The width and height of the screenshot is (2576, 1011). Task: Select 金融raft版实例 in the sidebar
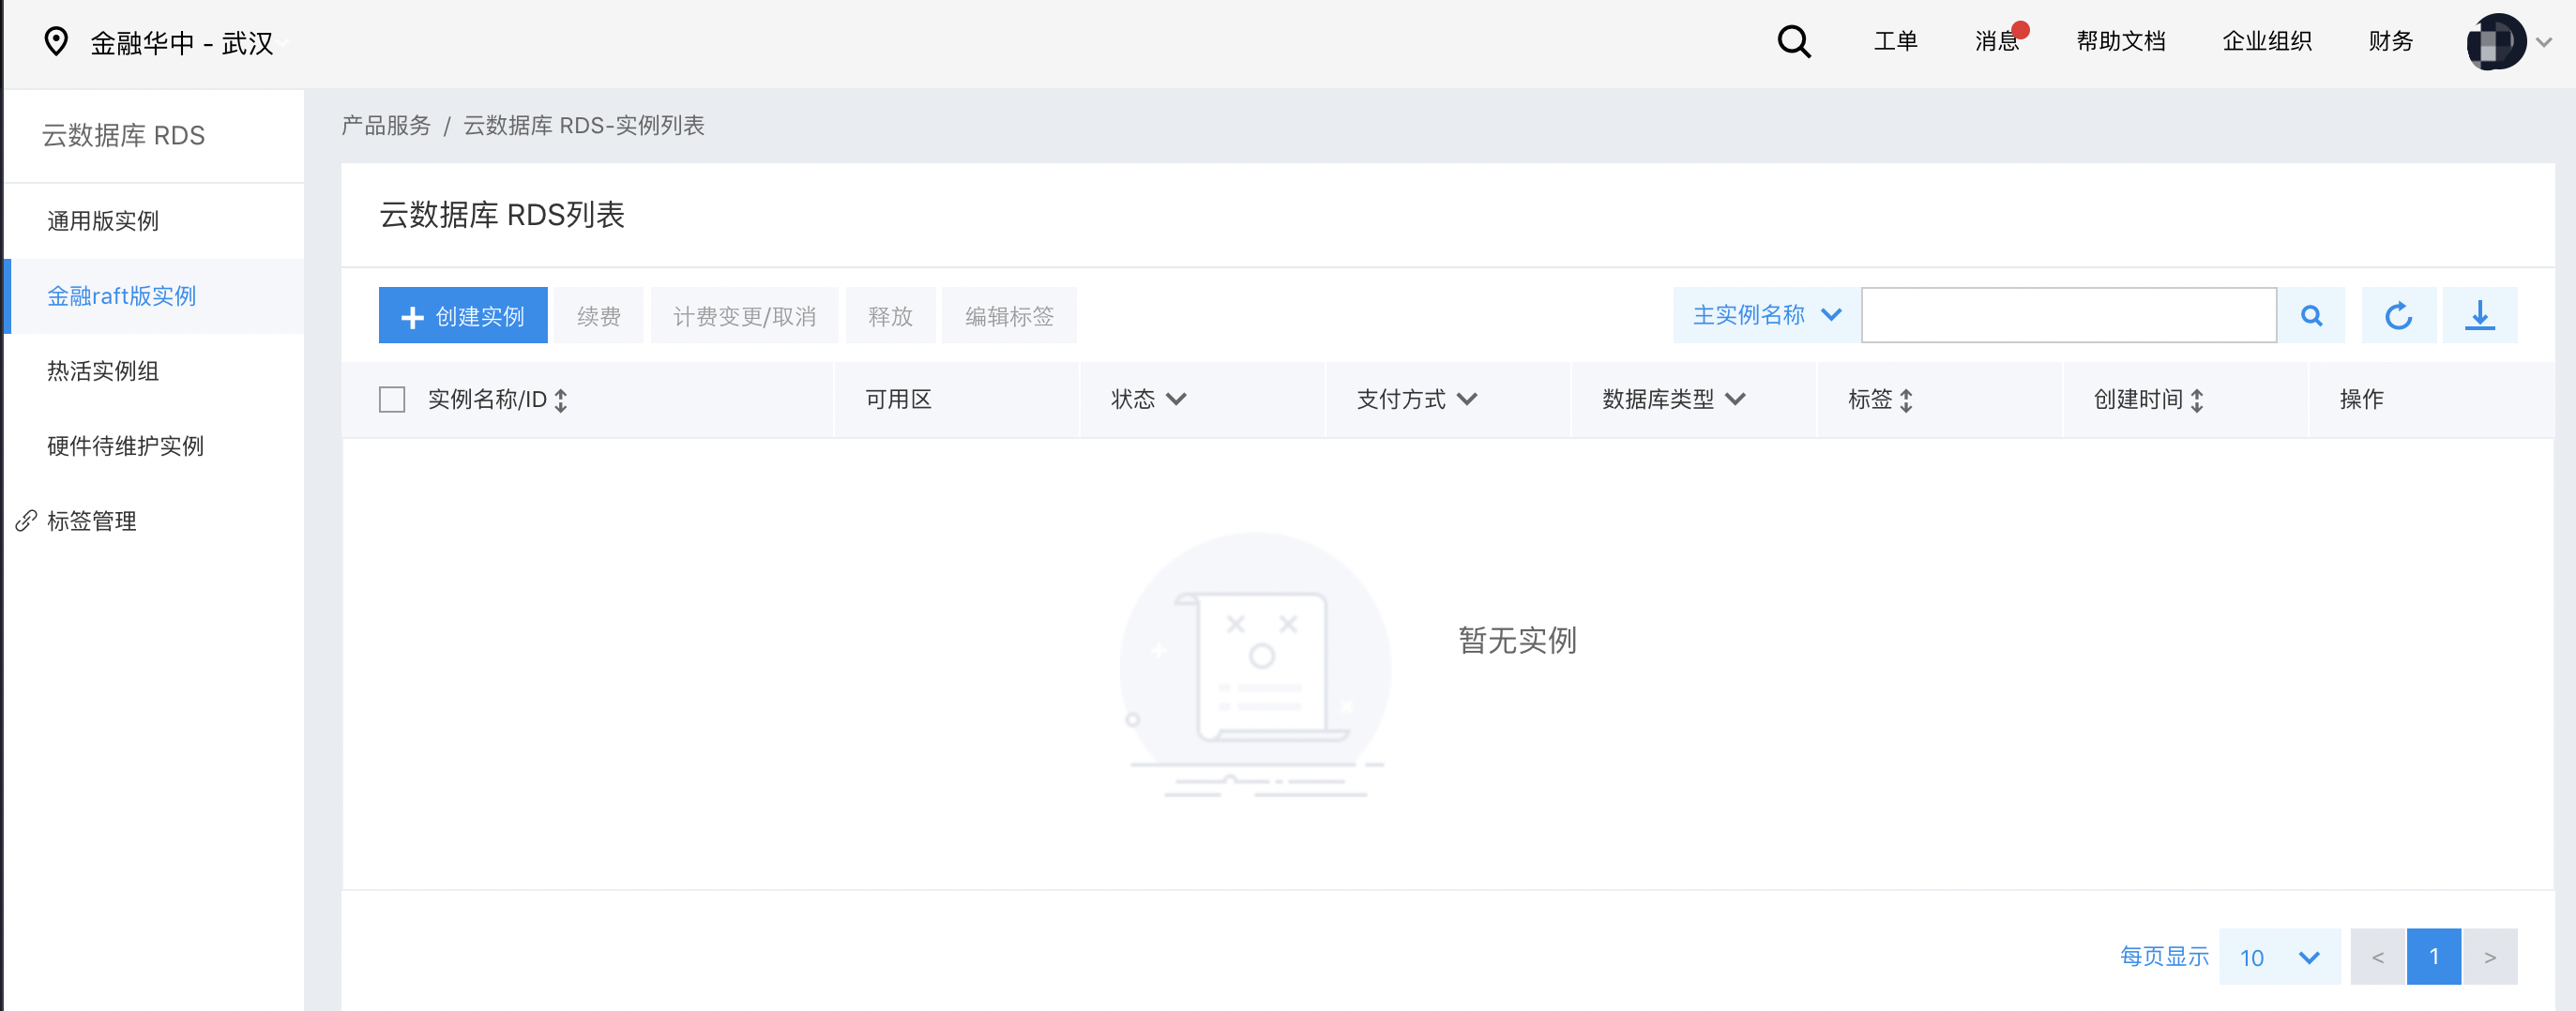click(x=155, y=296)
